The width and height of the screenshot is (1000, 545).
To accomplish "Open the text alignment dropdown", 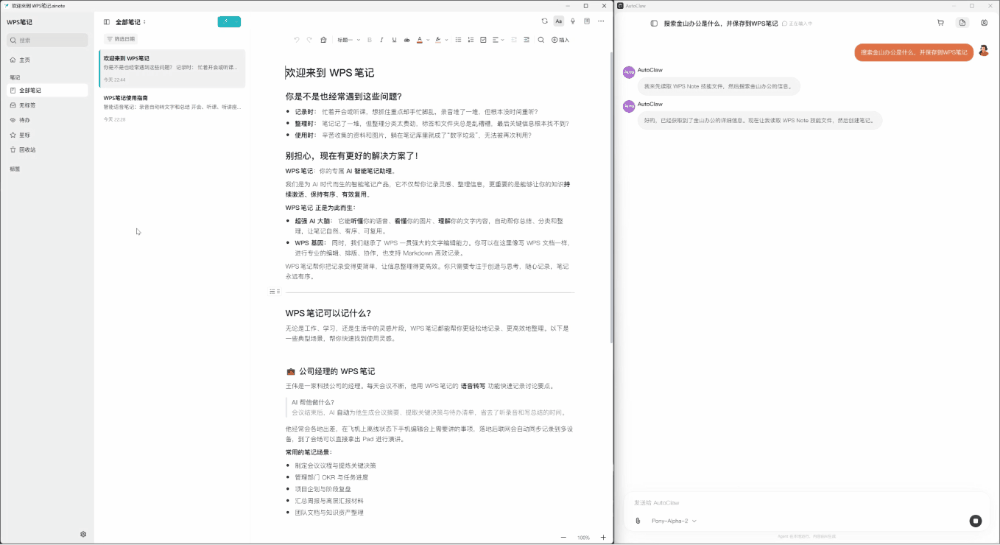I will coord(498,40).
